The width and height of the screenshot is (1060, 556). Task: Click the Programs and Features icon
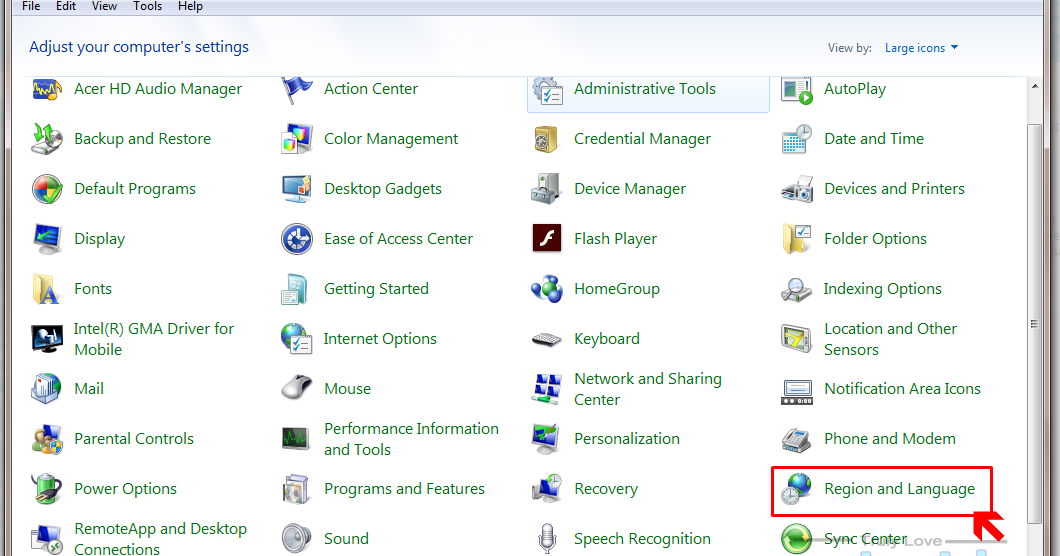296,490
